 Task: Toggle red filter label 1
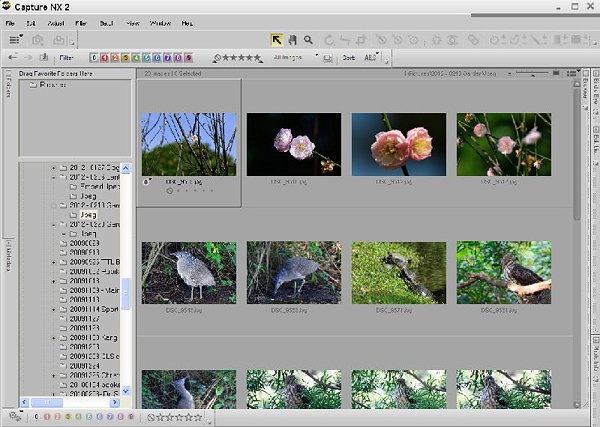[104, 58]
